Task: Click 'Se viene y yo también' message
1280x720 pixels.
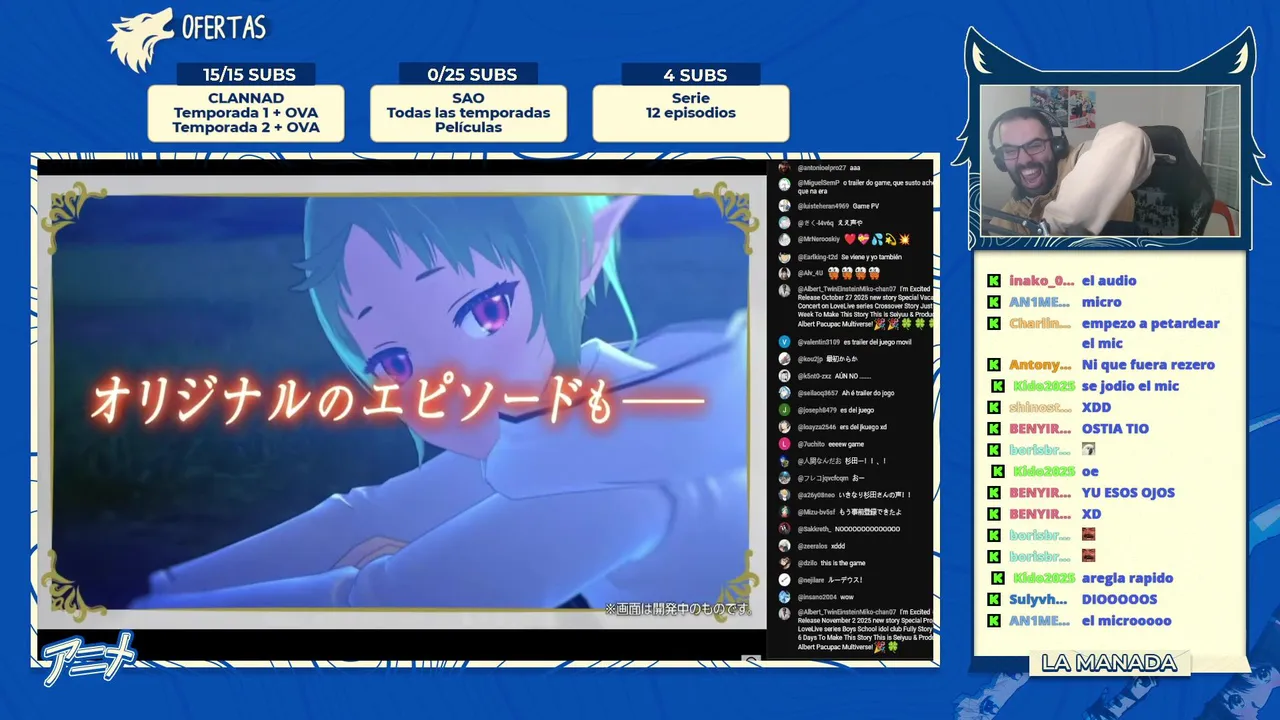Action: click(871, 257)
